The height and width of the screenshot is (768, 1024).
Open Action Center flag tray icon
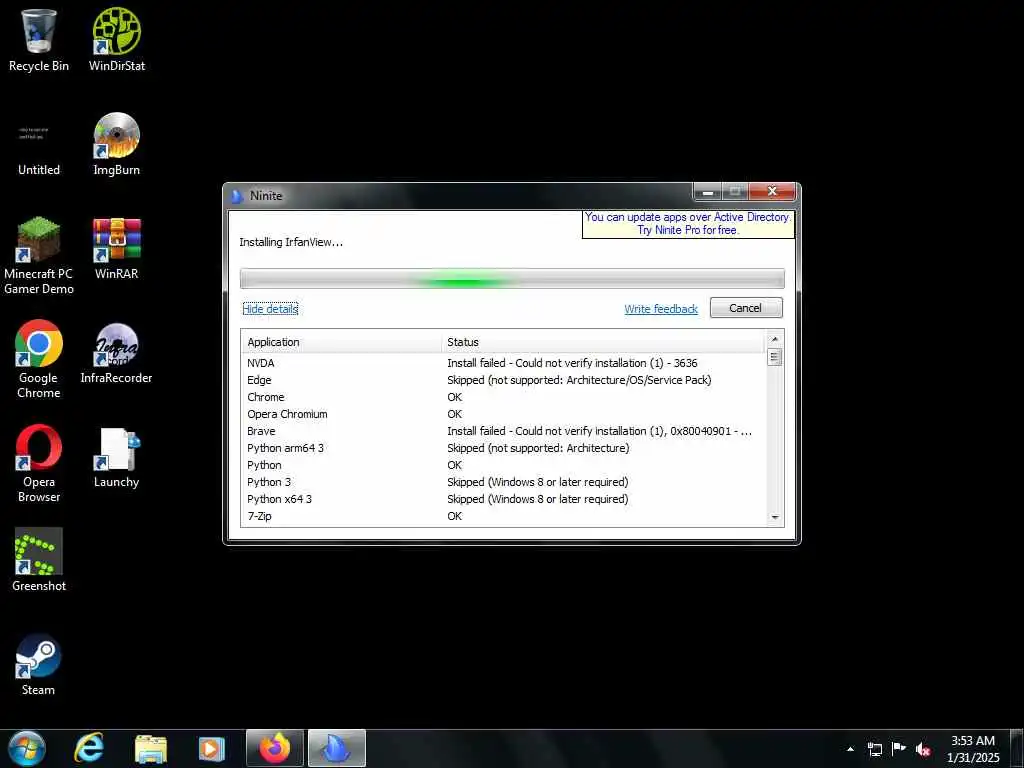point(899,748)
